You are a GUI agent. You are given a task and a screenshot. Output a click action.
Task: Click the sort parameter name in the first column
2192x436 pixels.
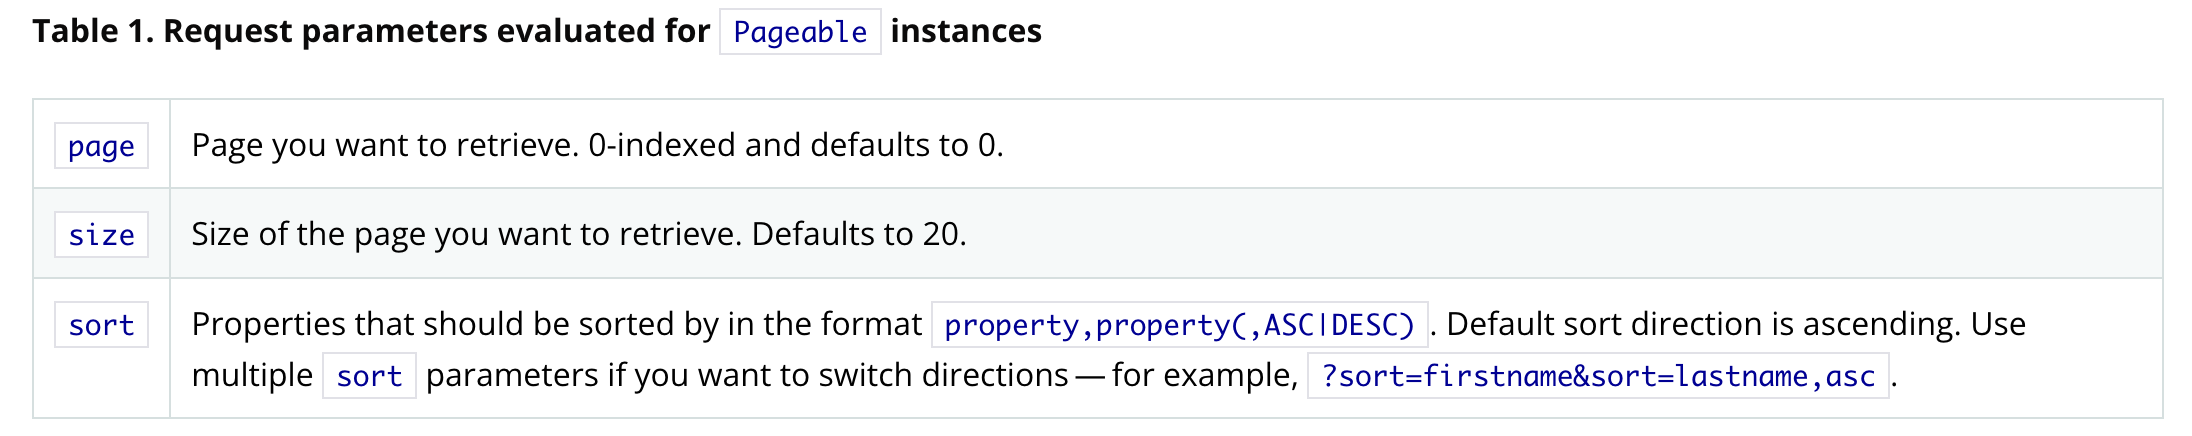[101, 325]
